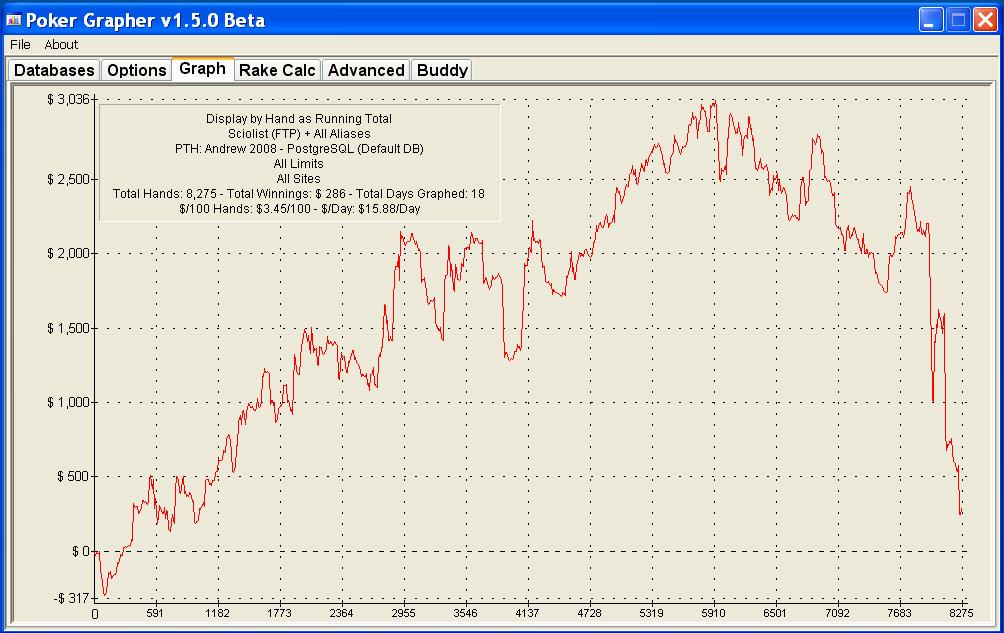This screenshot has width=1004, height=633.
Task: Click the 8275 x-axis end label
Action: (961, 614)
